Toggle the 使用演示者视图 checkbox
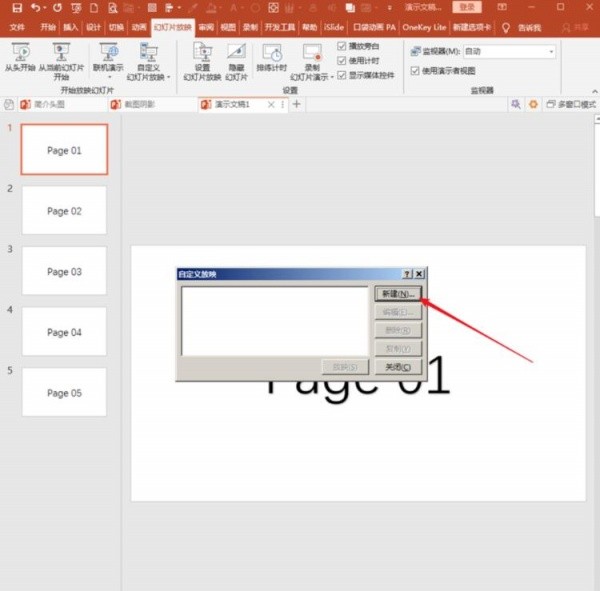Image resolution: width=600 pixels, height=591 pixels. 415,70
